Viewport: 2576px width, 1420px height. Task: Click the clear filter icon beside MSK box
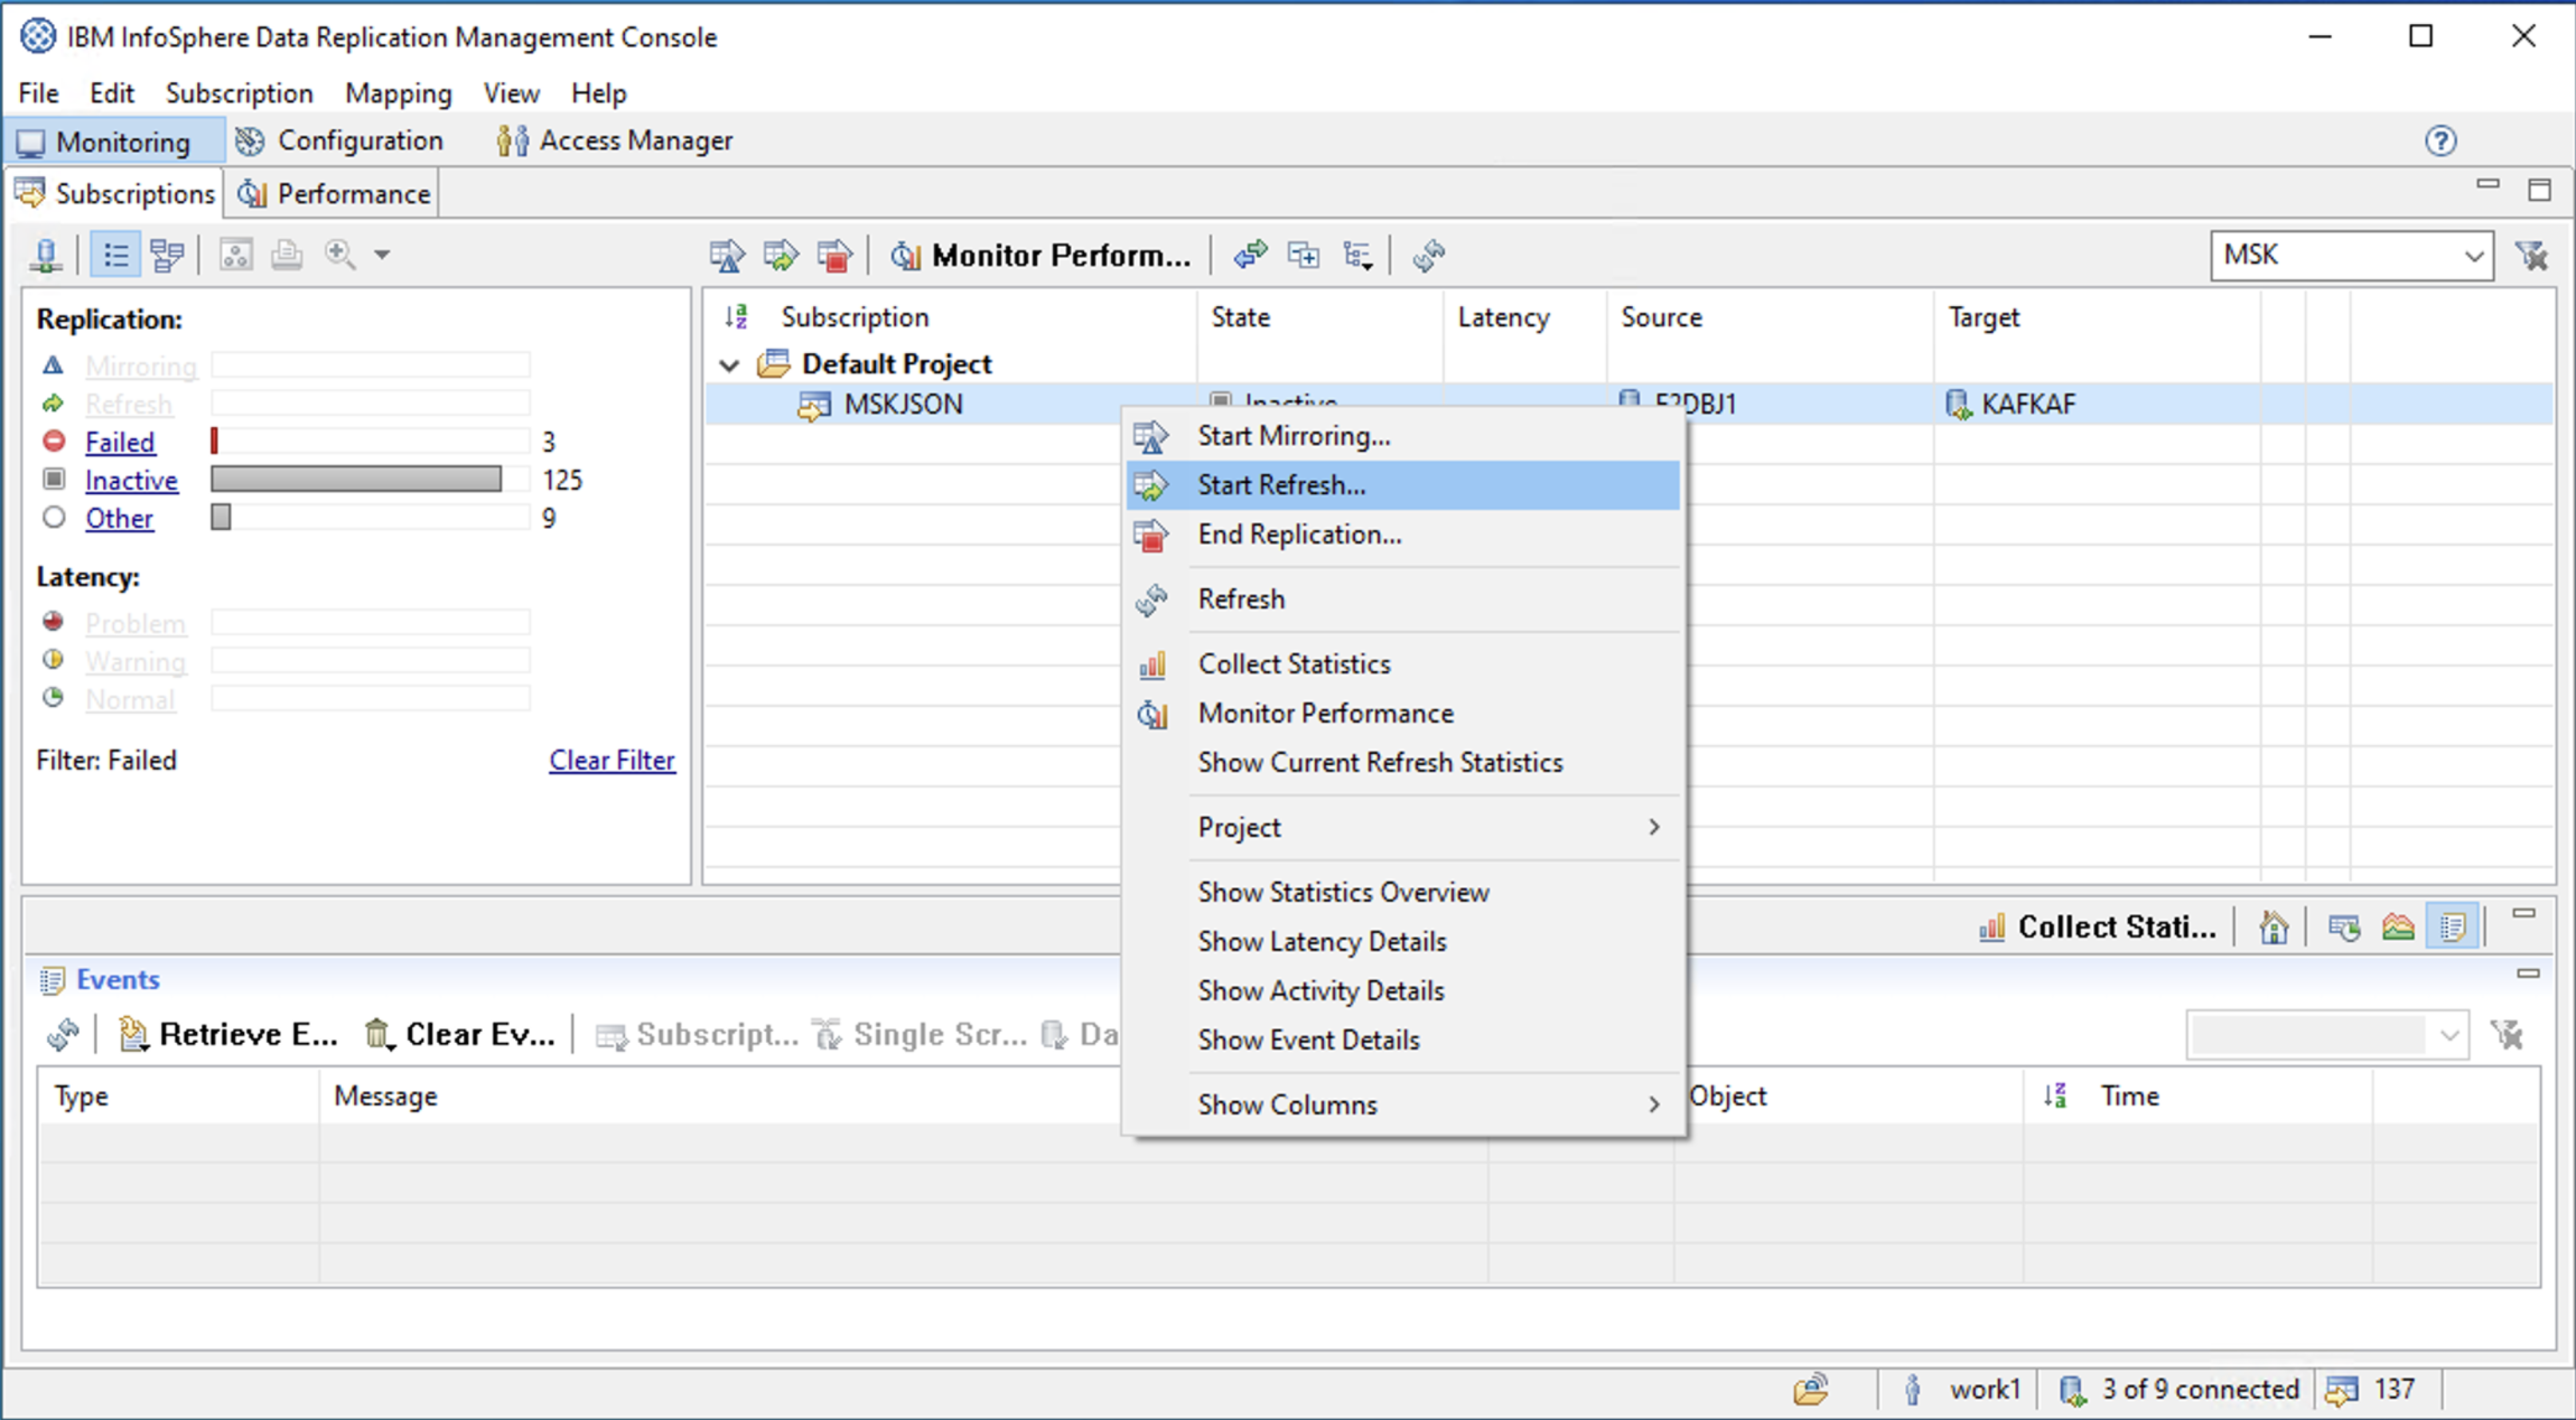click(x=2533, y=256)
